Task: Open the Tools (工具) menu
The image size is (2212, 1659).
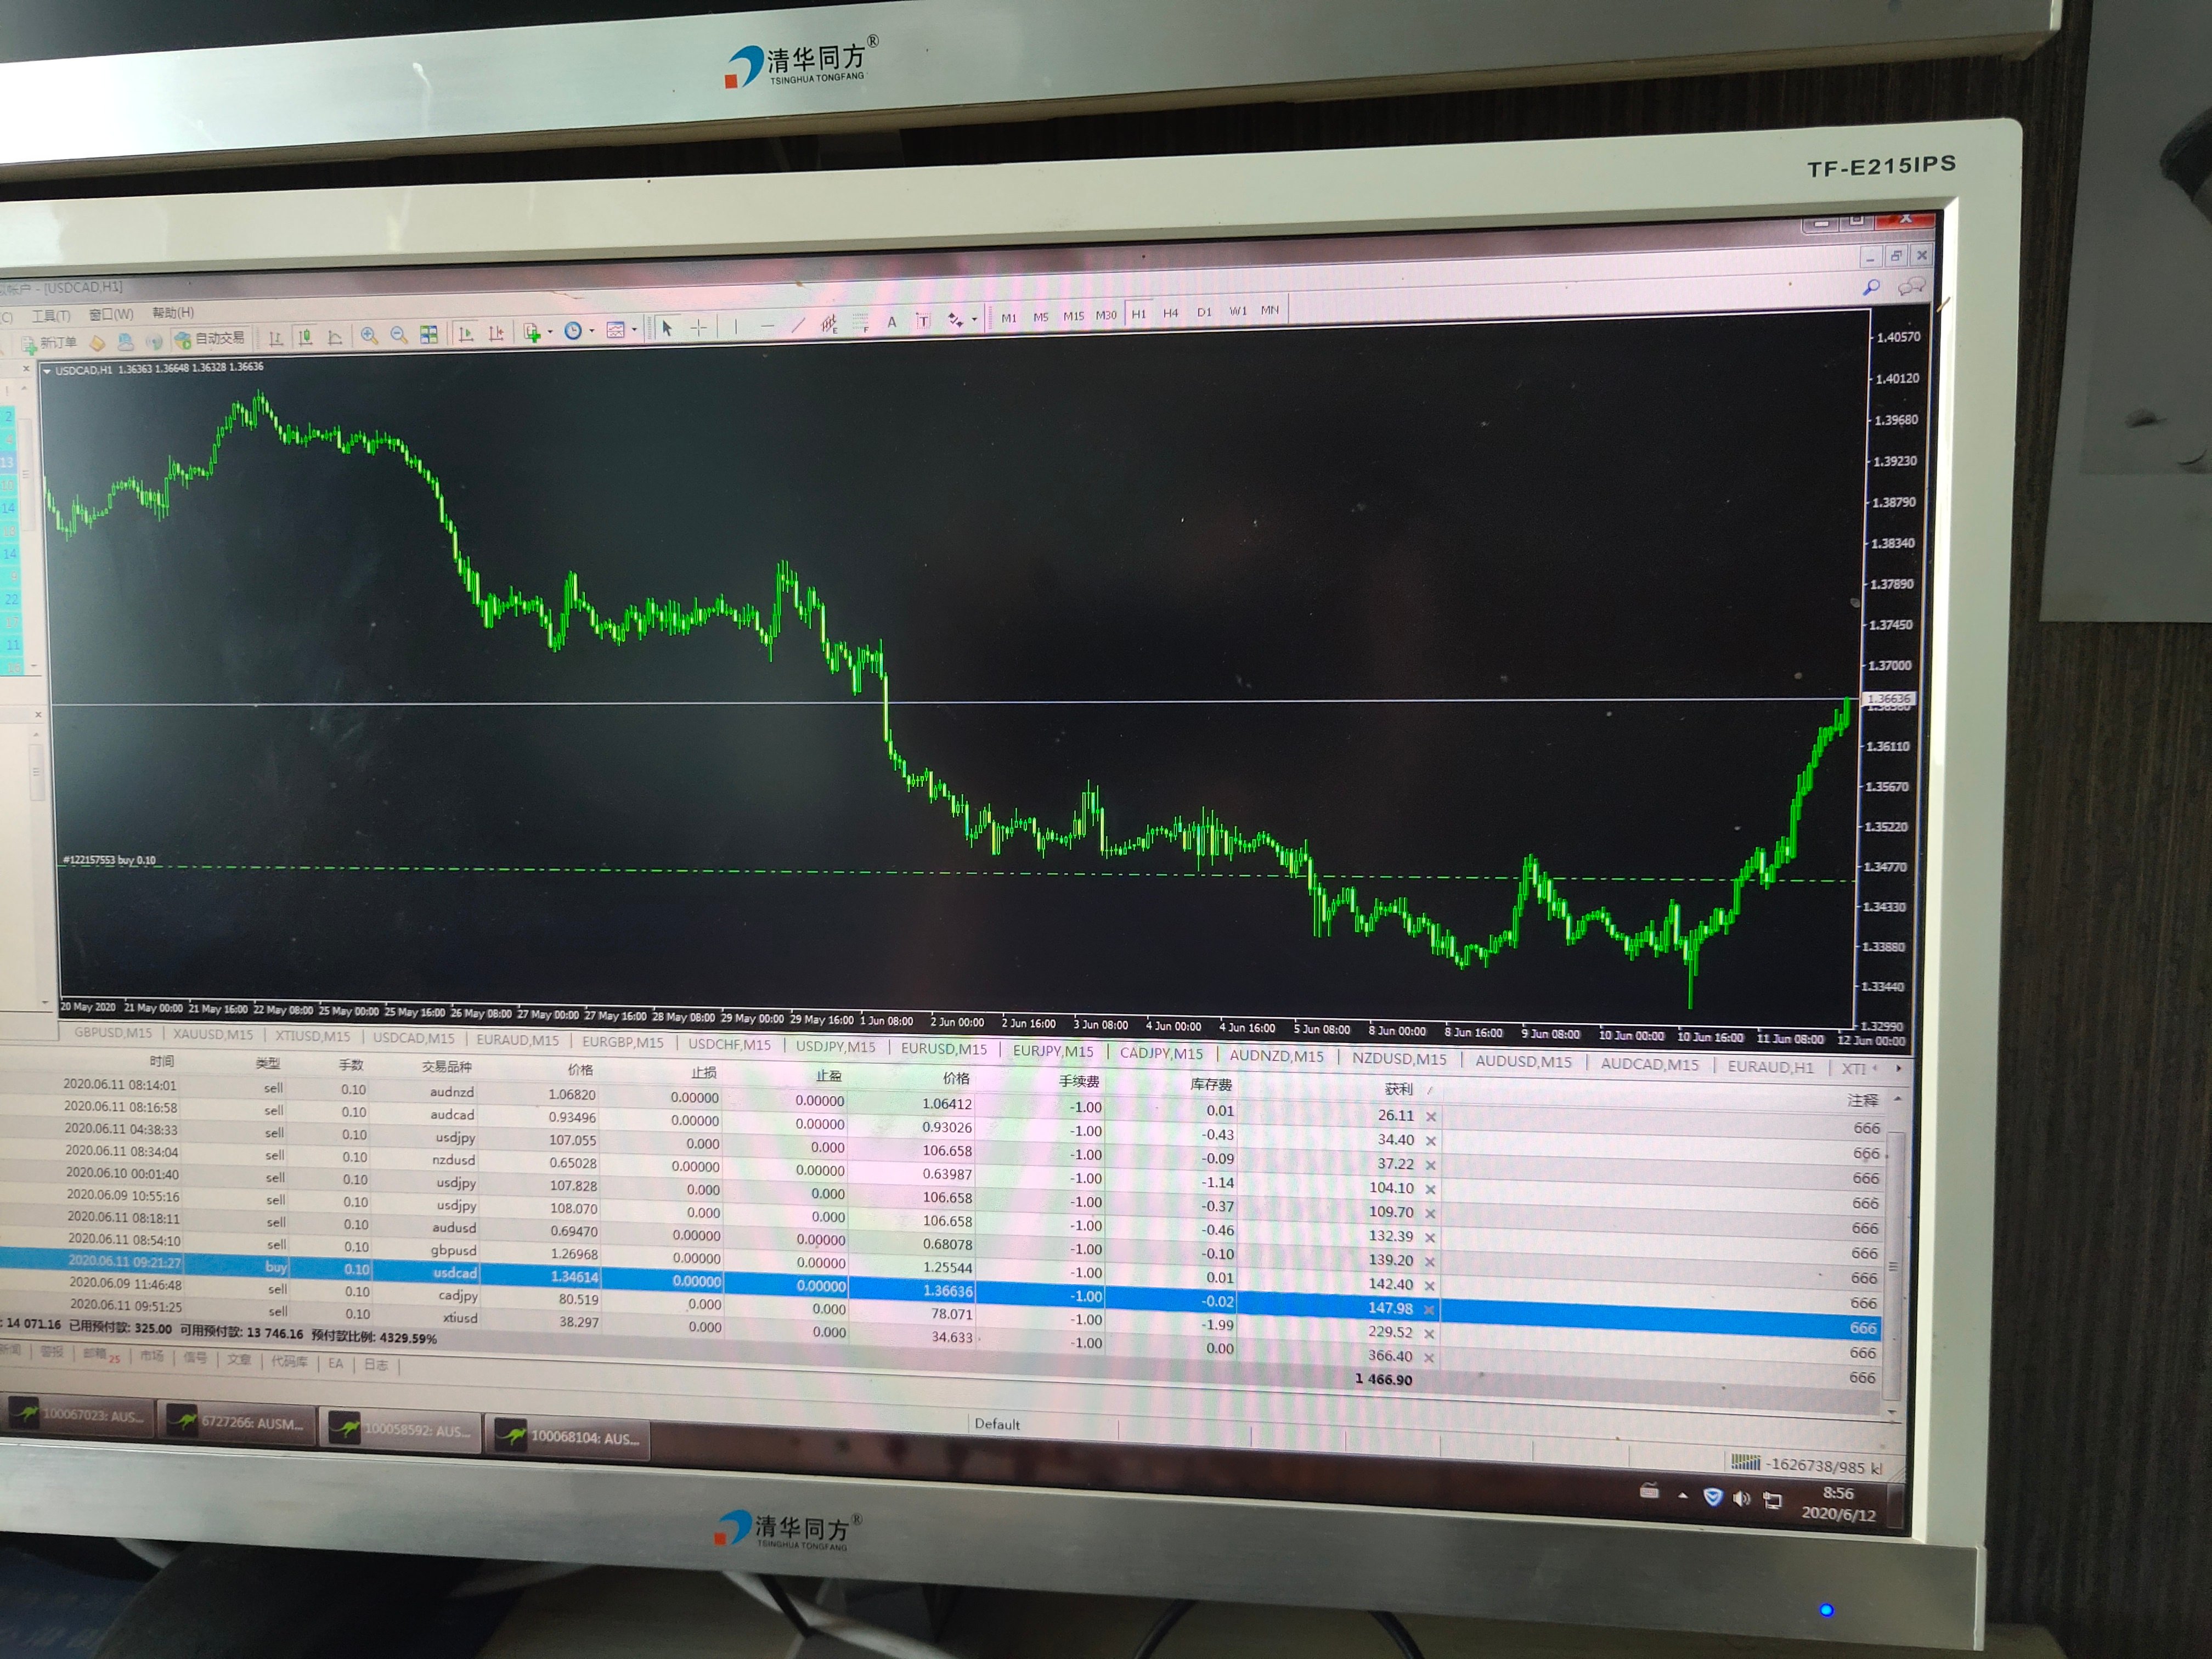Action: 51,316
